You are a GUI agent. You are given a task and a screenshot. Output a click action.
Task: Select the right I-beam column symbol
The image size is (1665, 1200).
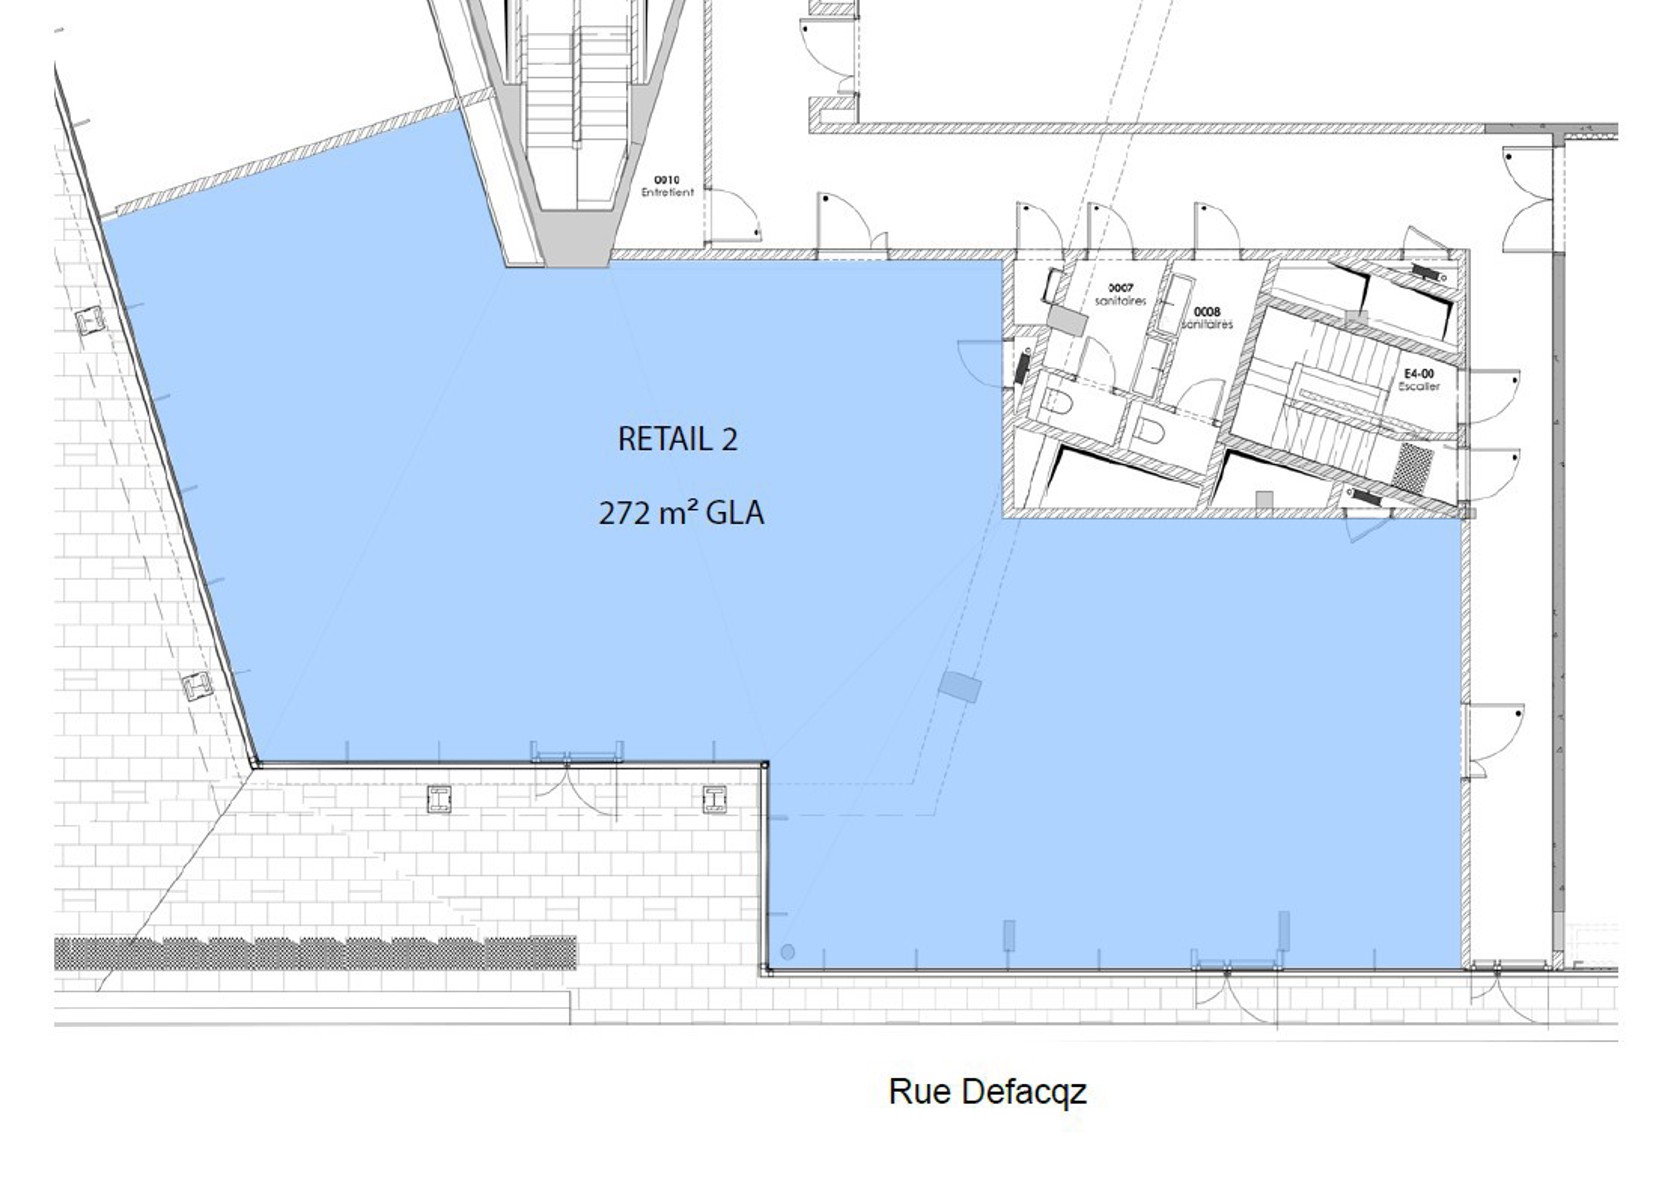[x=714, y=798]
